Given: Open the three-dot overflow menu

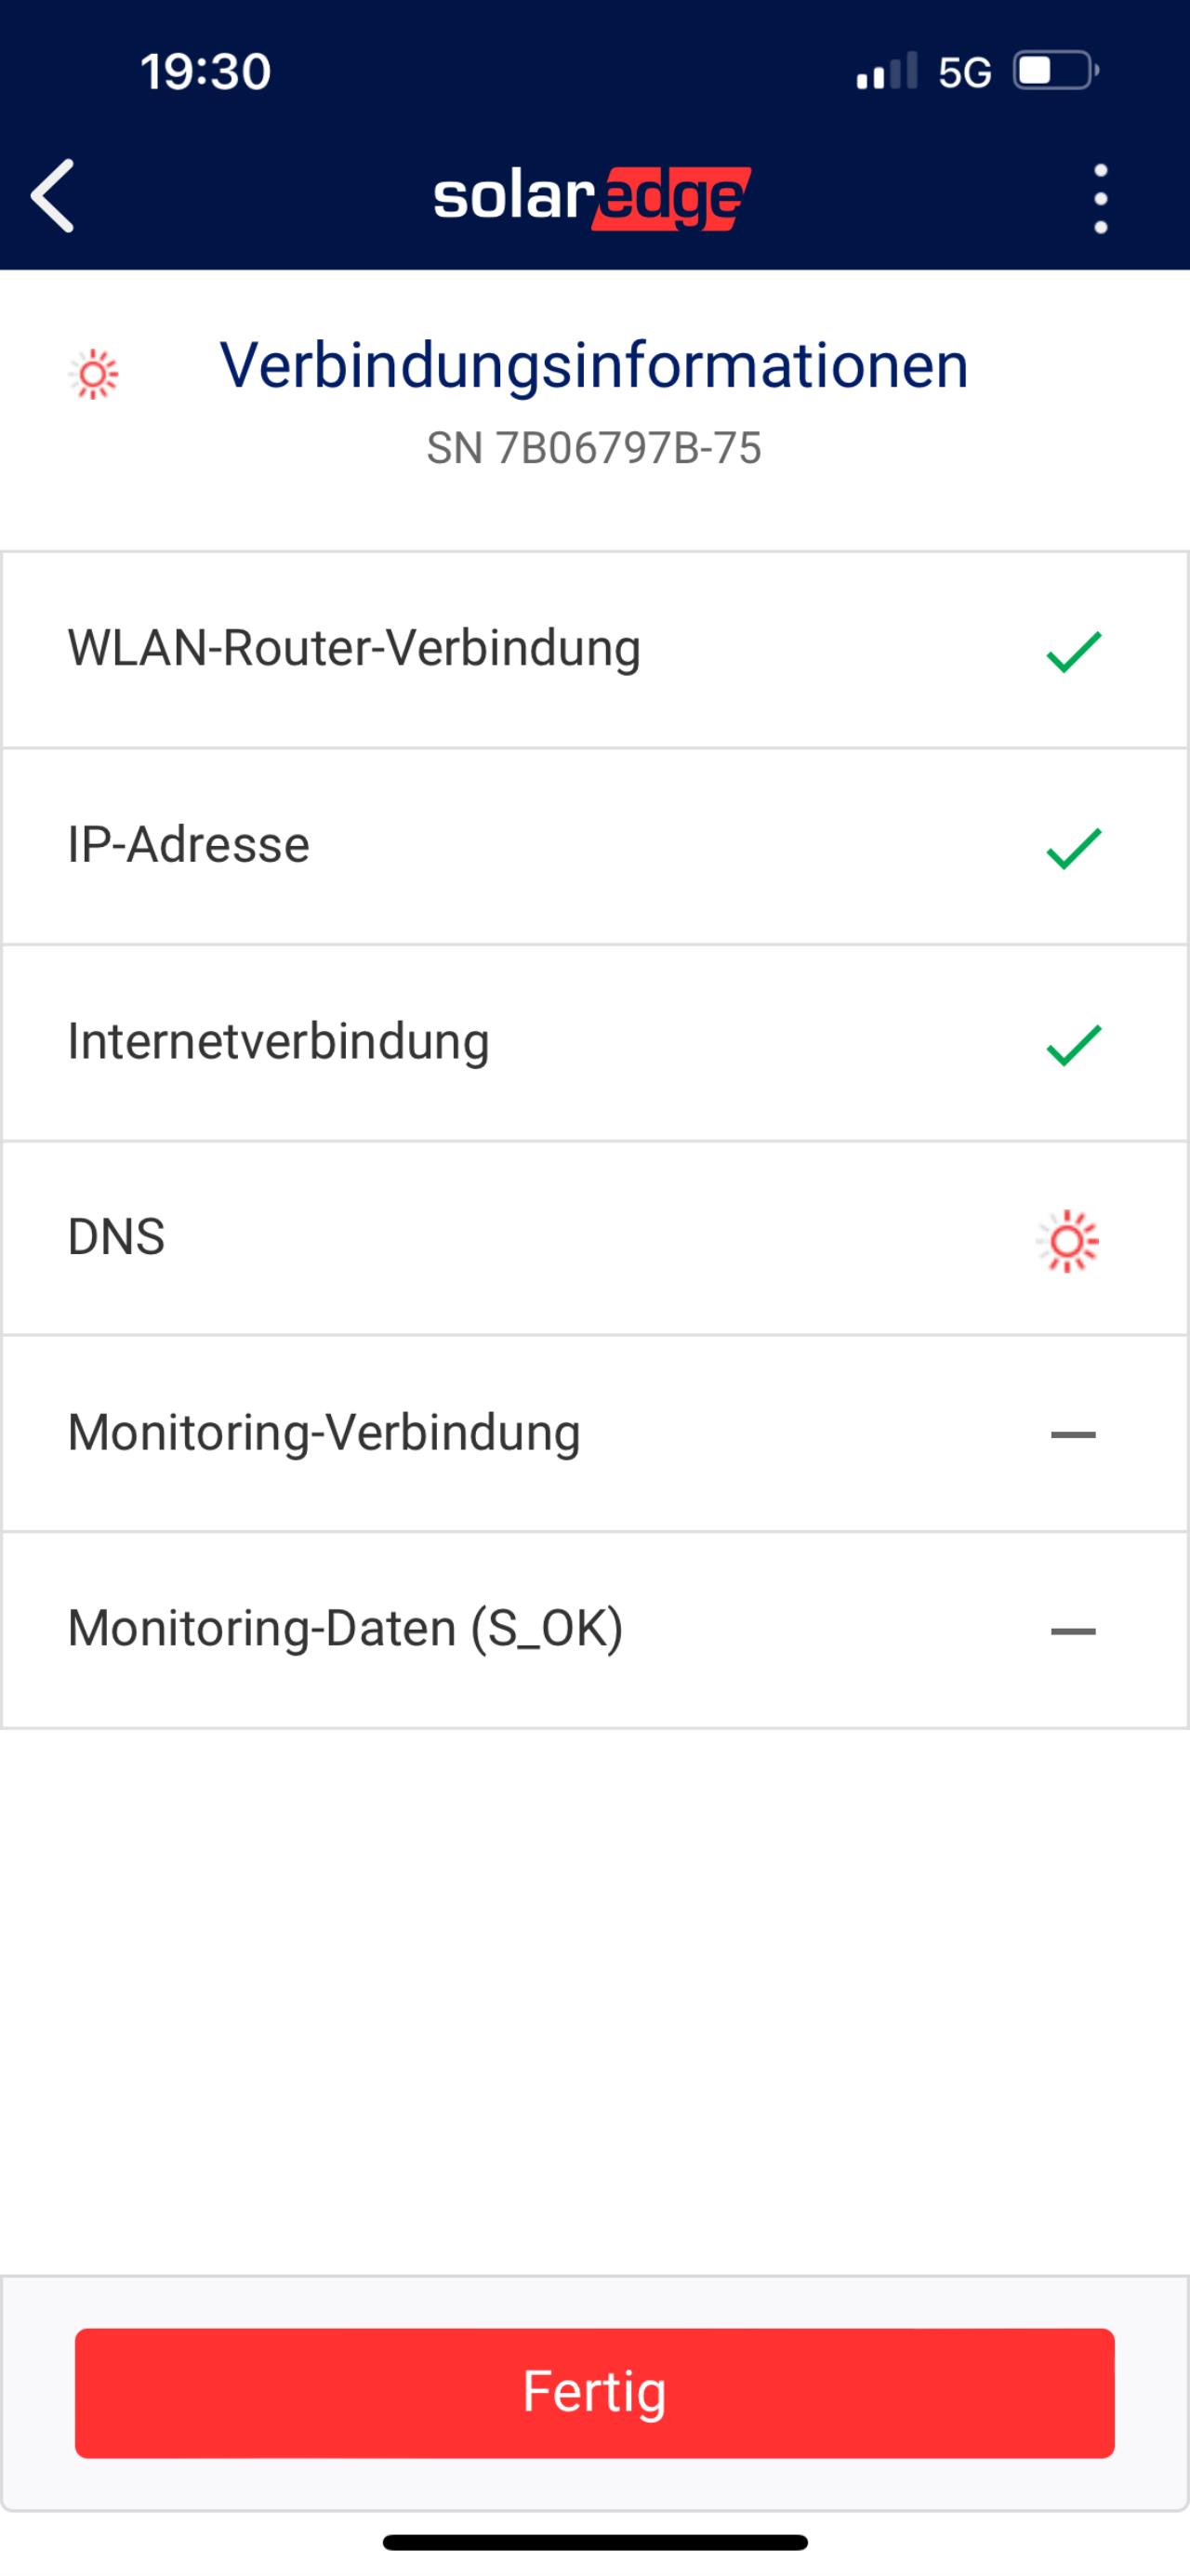Looking at the screenshot, I should (1100, 198).
